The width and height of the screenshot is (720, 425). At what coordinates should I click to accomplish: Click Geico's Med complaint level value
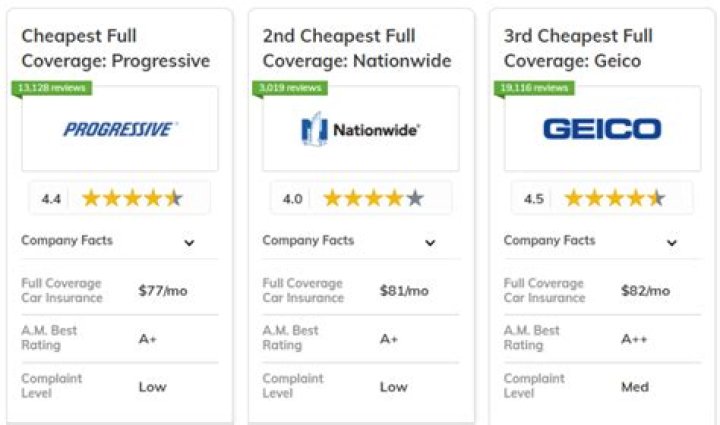tap(635, 386)
